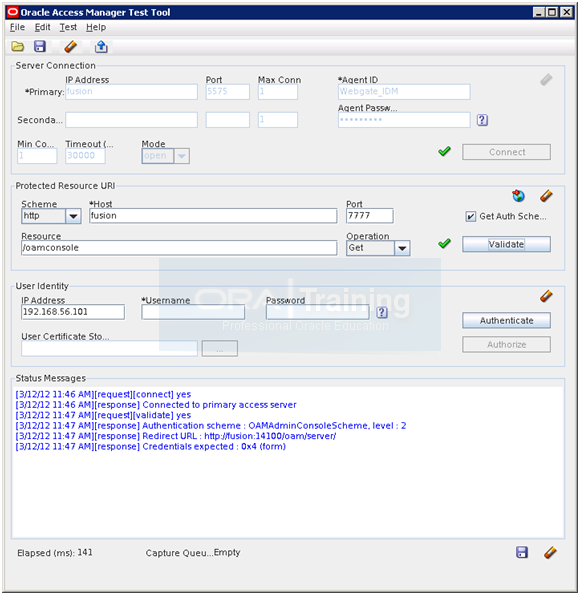580x595 pixels.
Task: Click the Authenticate button
Action: (x=506, y=320)
